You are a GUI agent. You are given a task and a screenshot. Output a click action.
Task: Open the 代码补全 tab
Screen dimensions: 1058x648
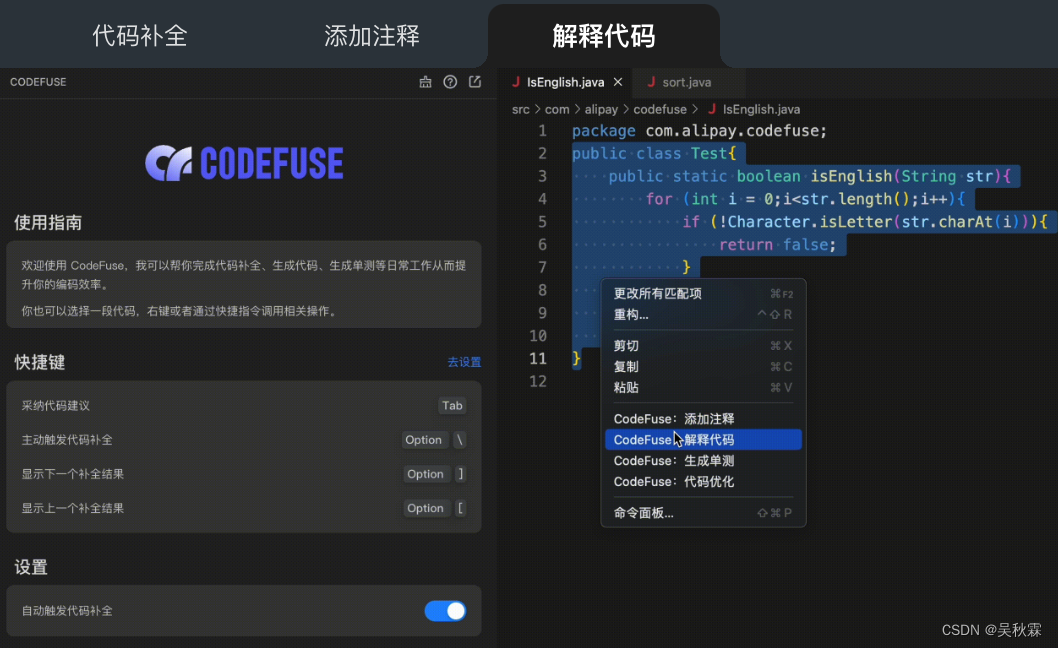point(140,35)
